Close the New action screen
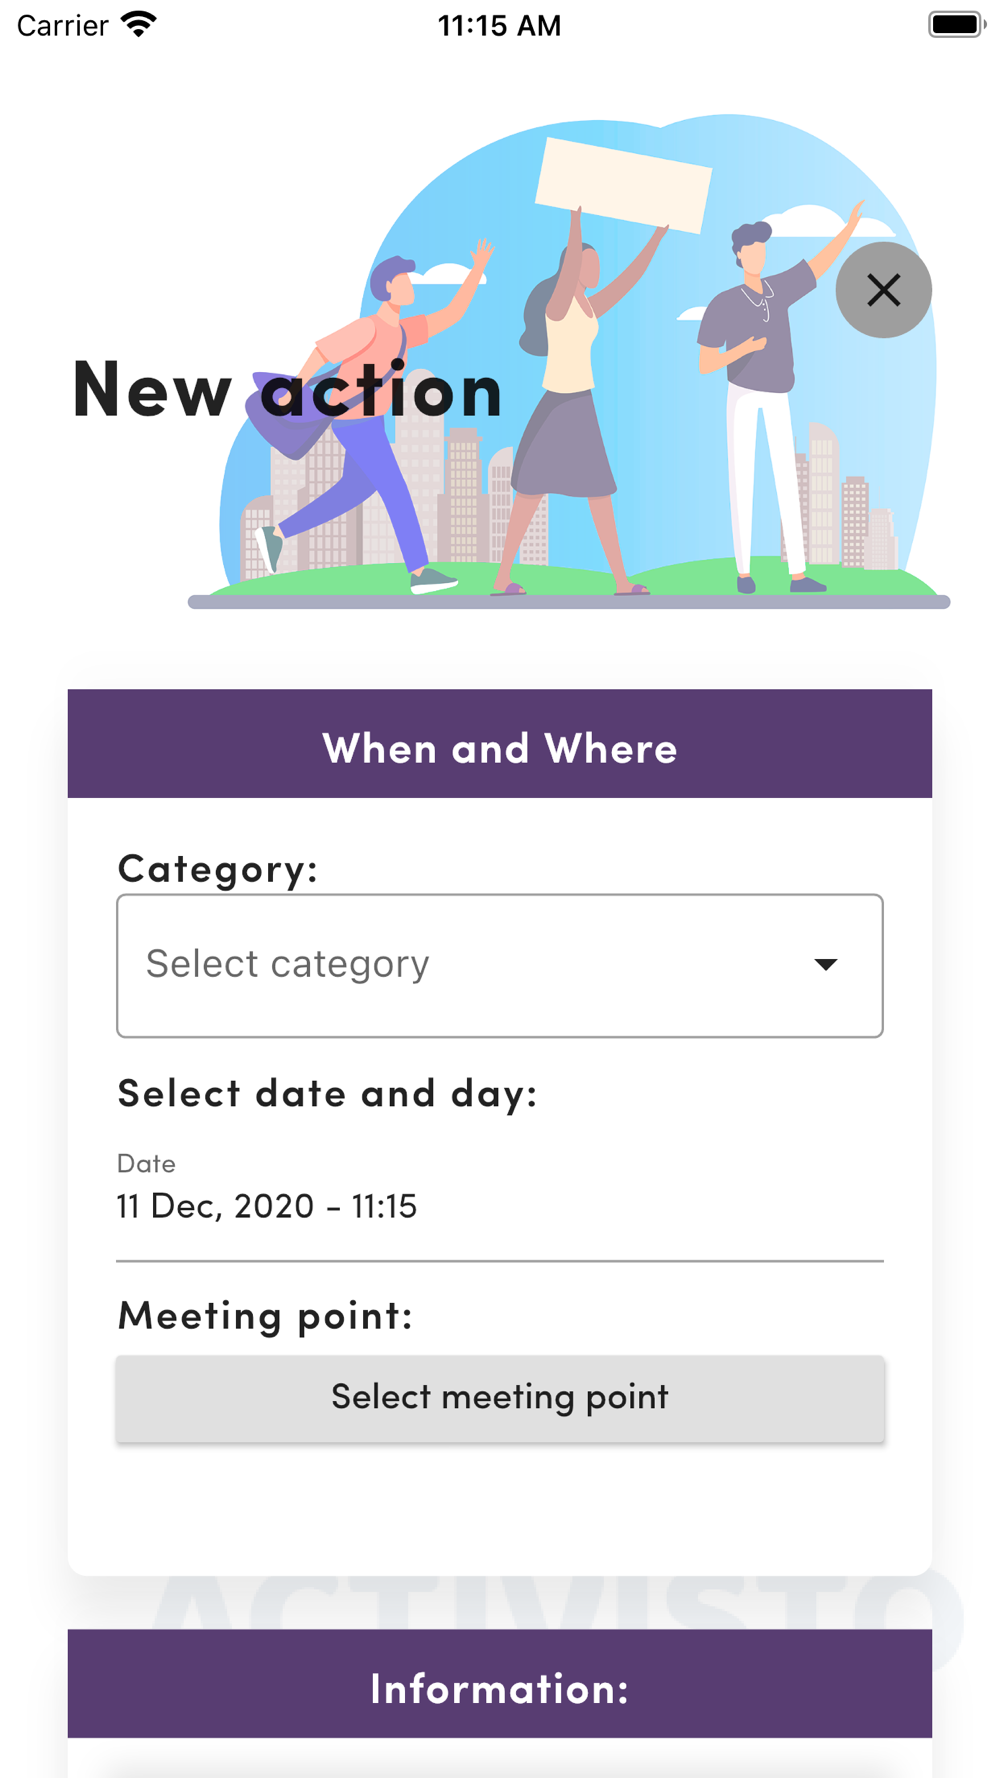 point(883,290)
